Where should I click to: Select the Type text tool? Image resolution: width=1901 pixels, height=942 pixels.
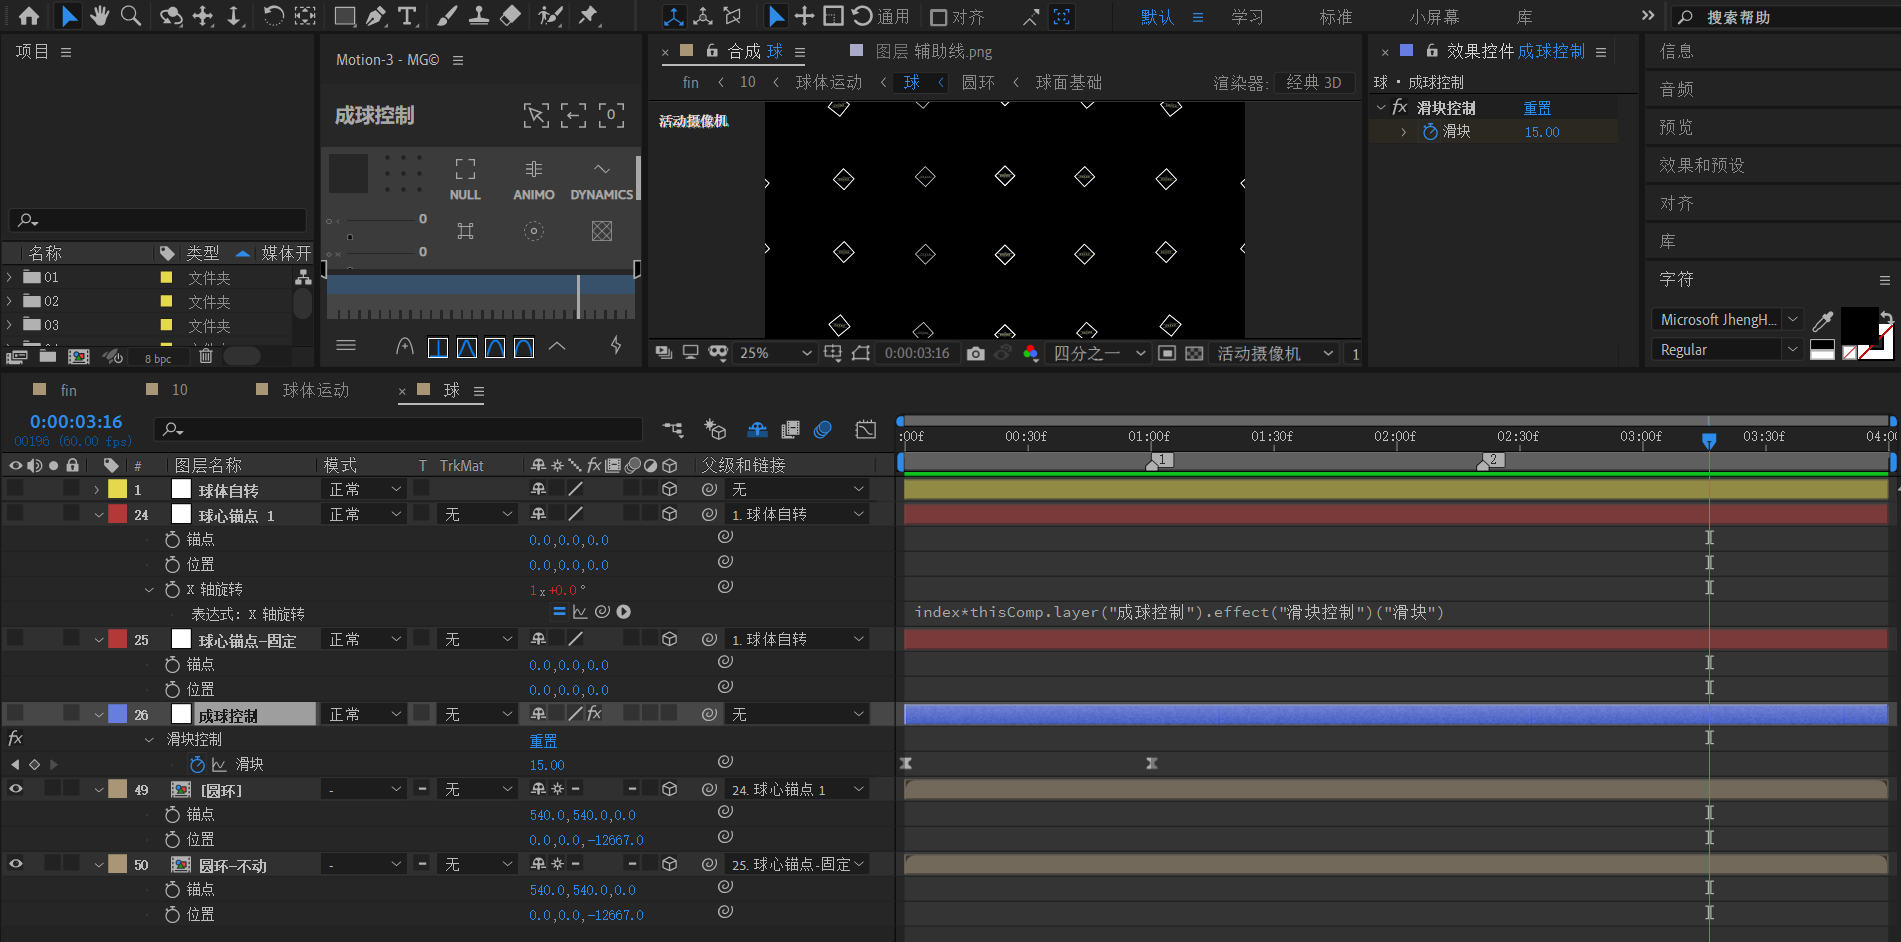click(407, 16)
